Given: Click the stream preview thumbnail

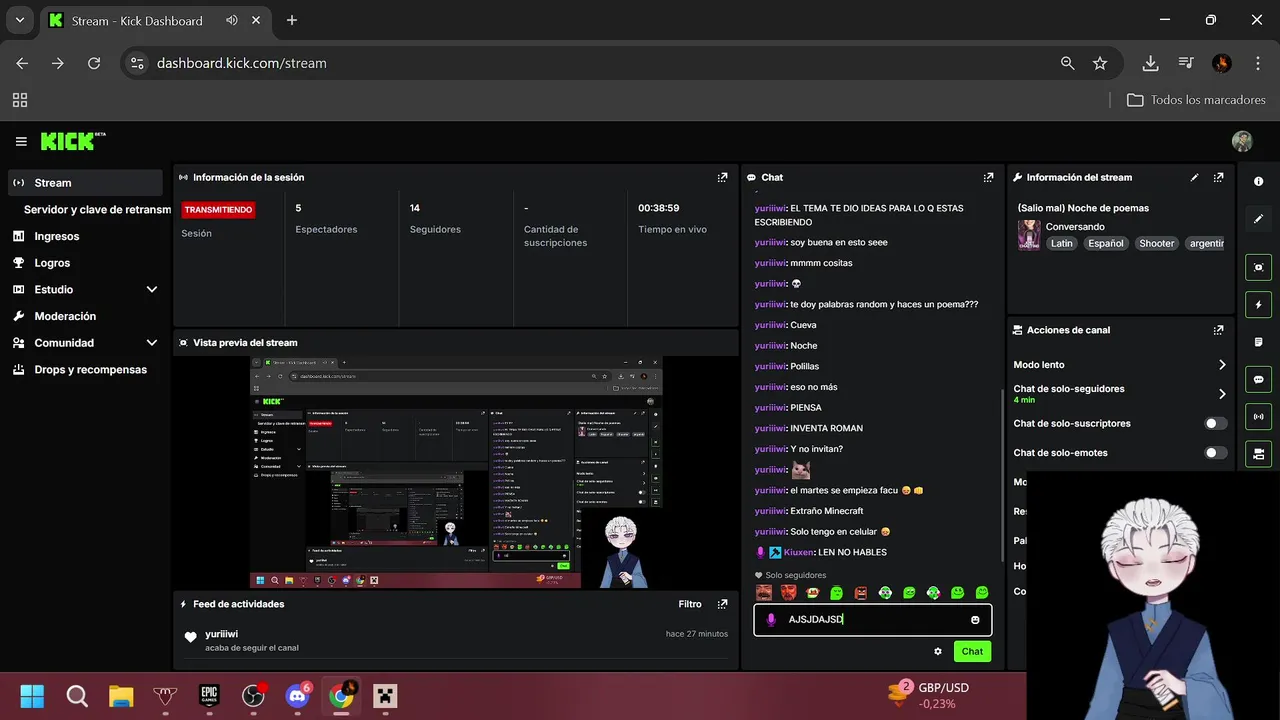Looking at the screenshot, I should point(456,472).
